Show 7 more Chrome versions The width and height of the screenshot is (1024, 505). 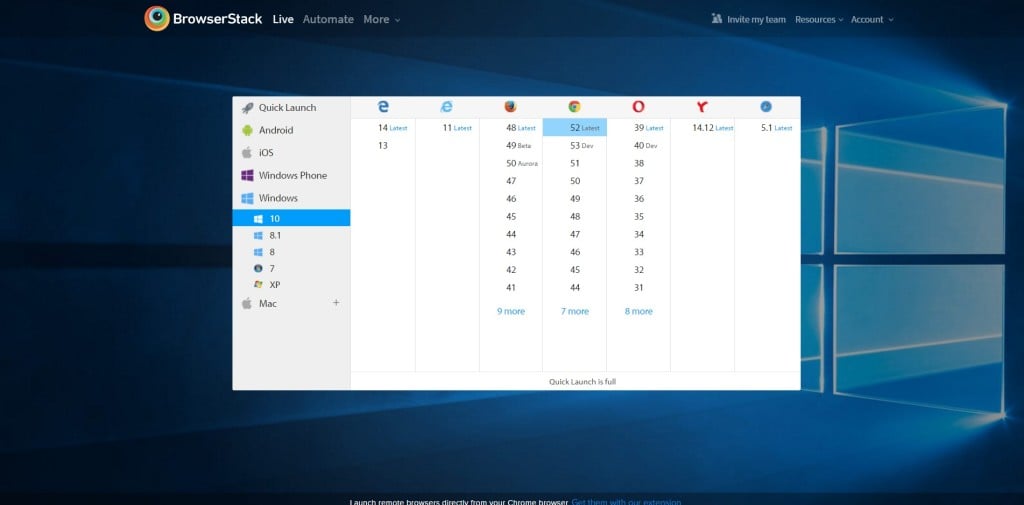coord(575,311)
